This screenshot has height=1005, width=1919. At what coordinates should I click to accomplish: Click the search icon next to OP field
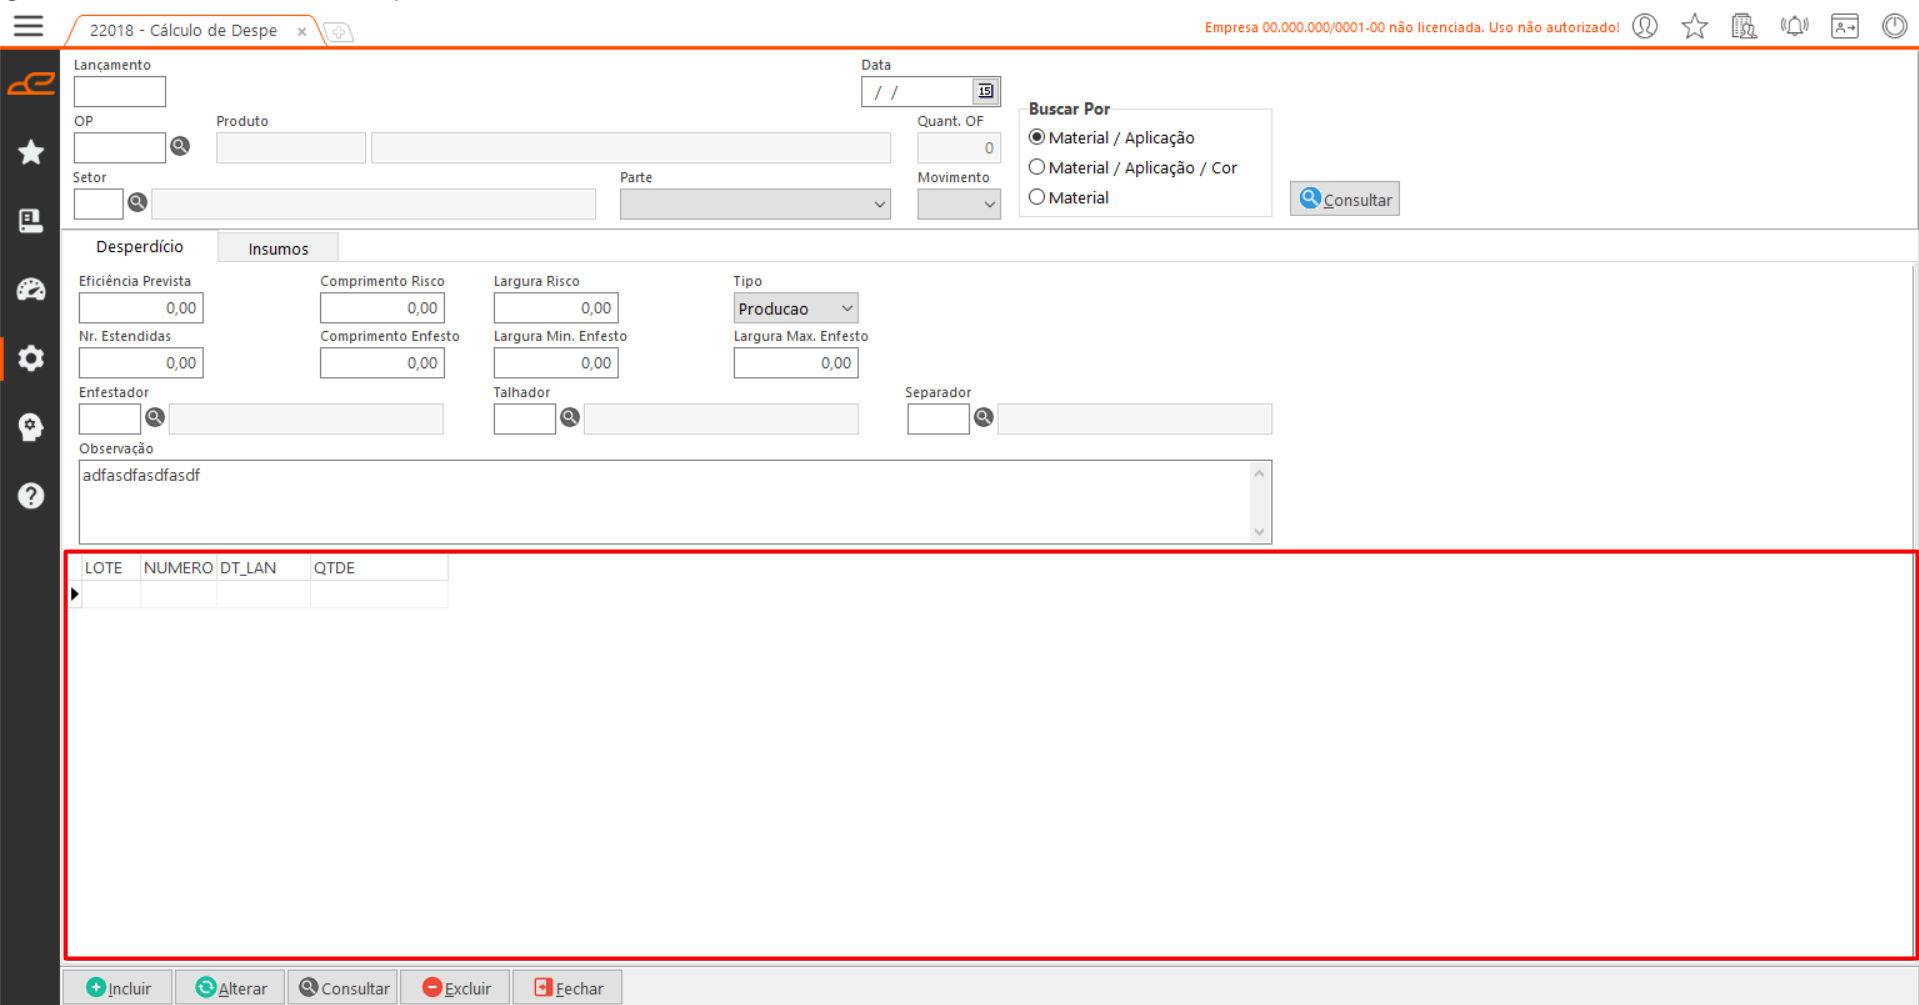click(180, 146)
